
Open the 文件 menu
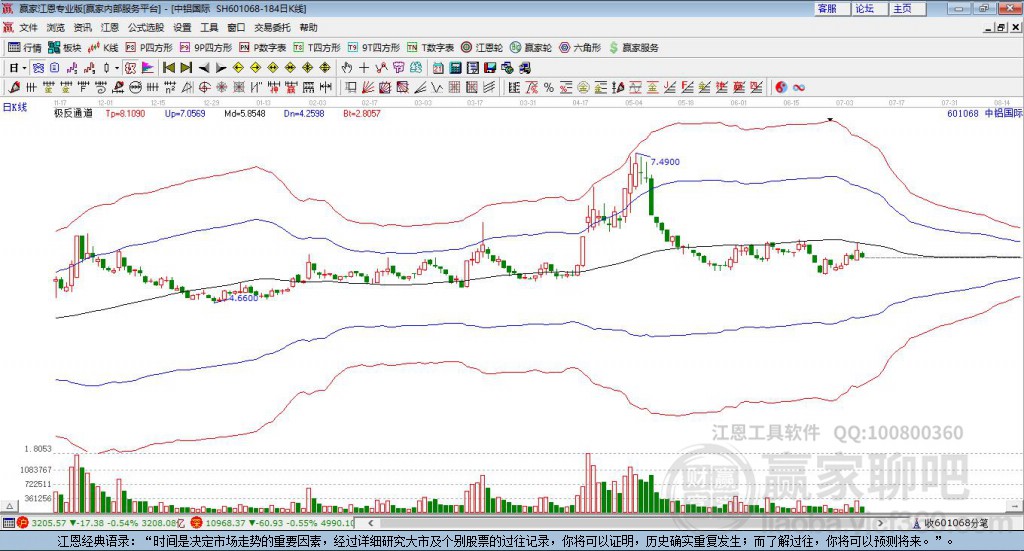[28, 27]
